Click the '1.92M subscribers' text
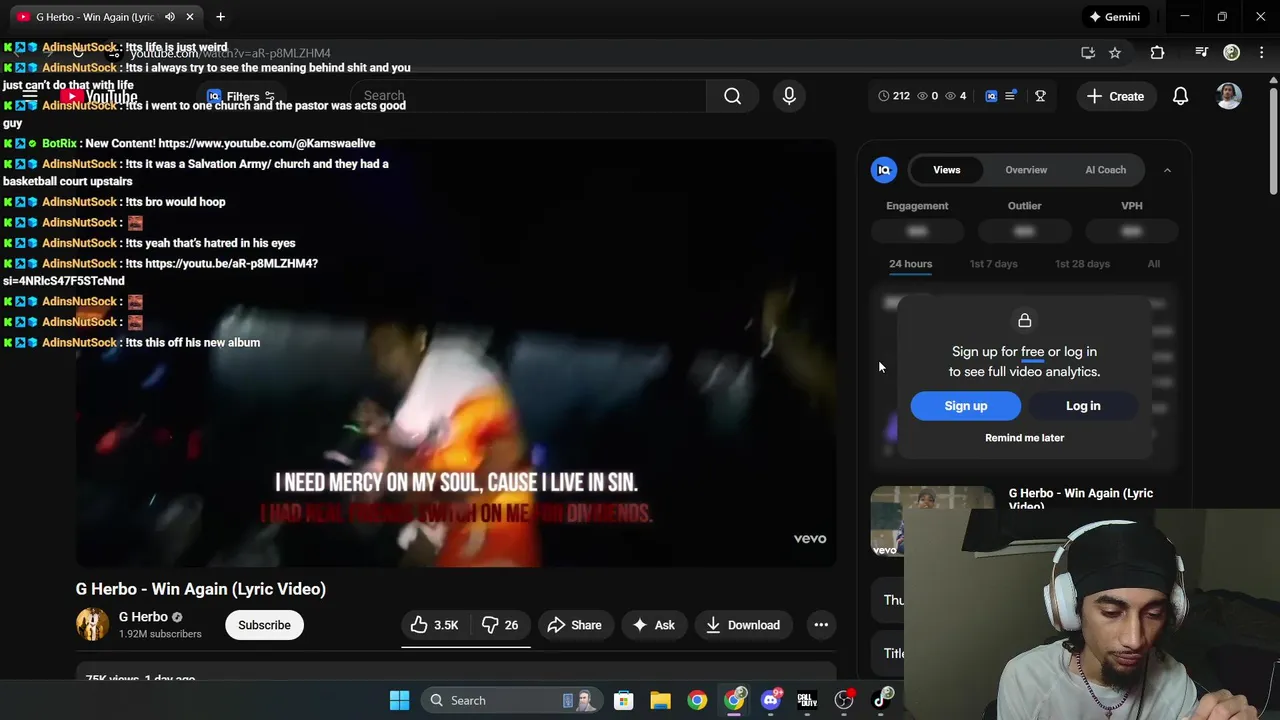 tap(160, 634)
